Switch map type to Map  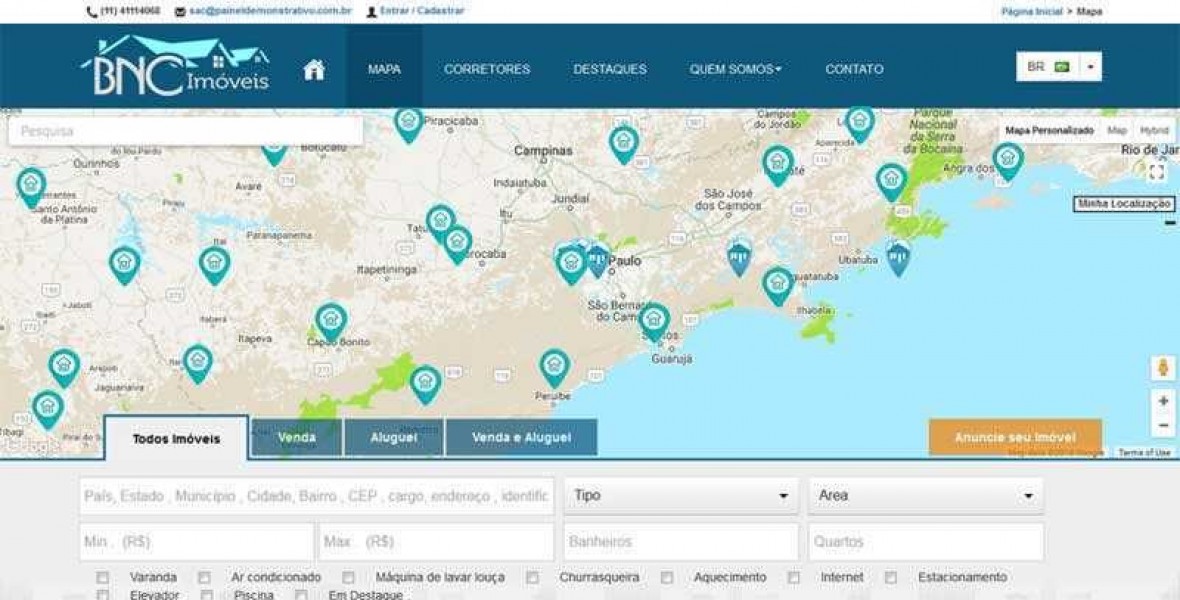point(1117,130)
